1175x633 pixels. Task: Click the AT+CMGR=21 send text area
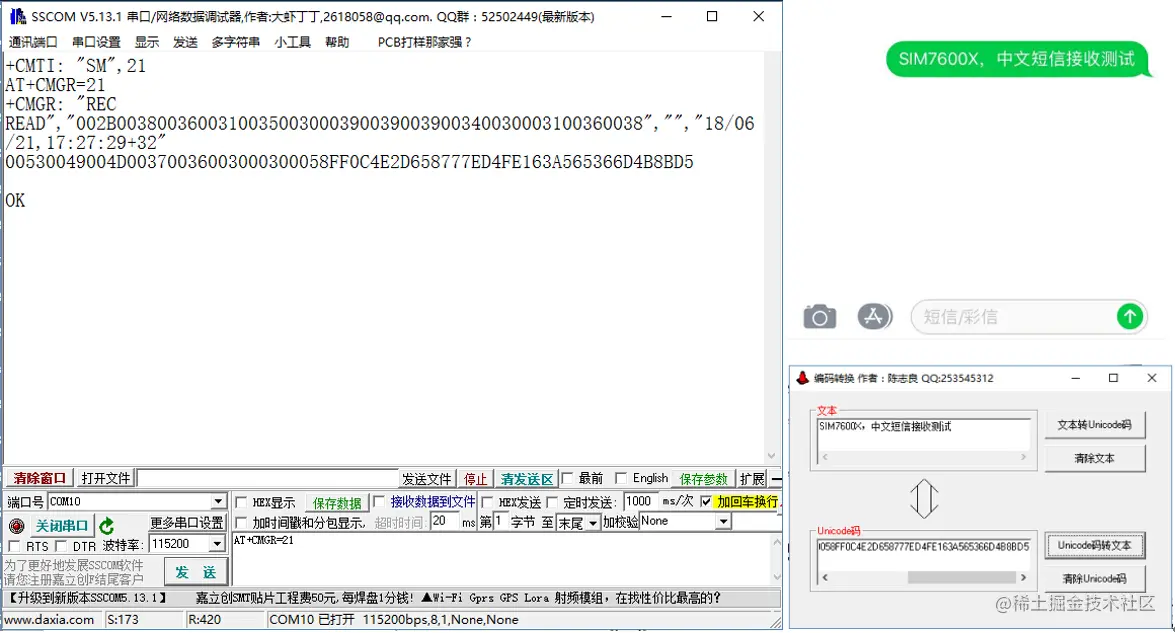click(x=500, y=559)
